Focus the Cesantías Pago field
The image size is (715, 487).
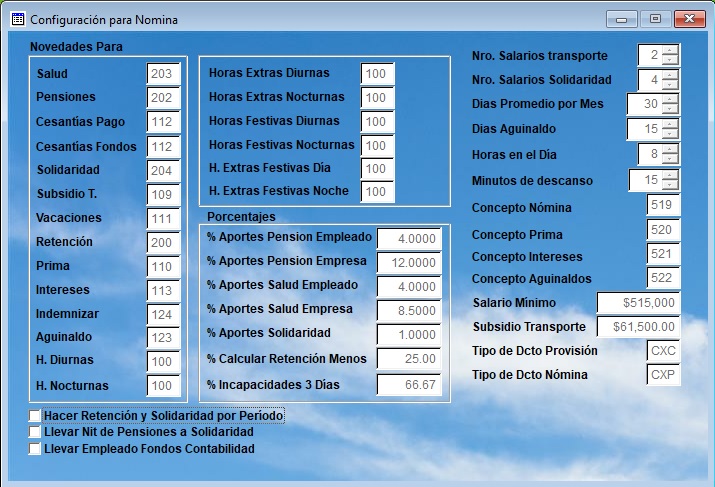point(164,122)
